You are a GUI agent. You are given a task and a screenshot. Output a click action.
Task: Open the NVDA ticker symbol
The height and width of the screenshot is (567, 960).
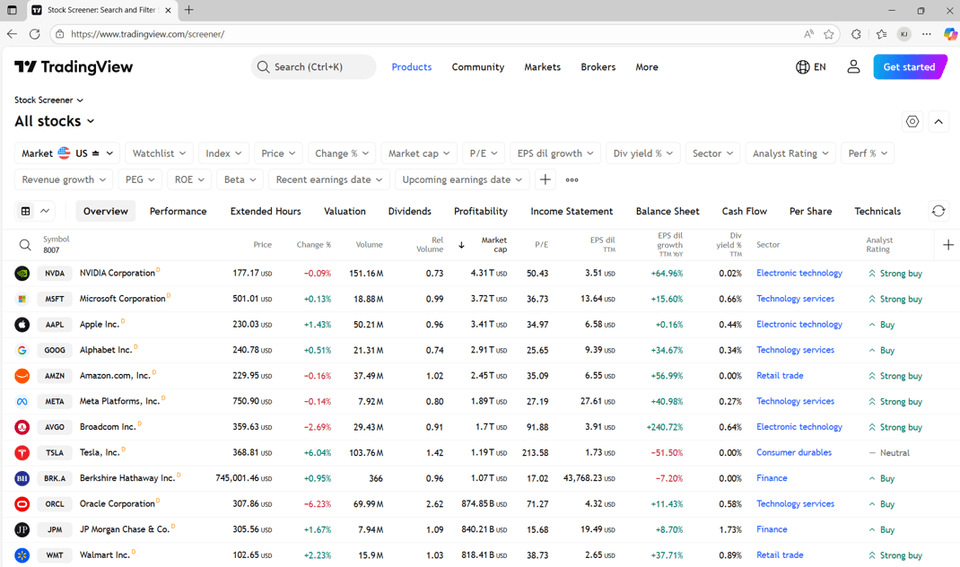54,273
